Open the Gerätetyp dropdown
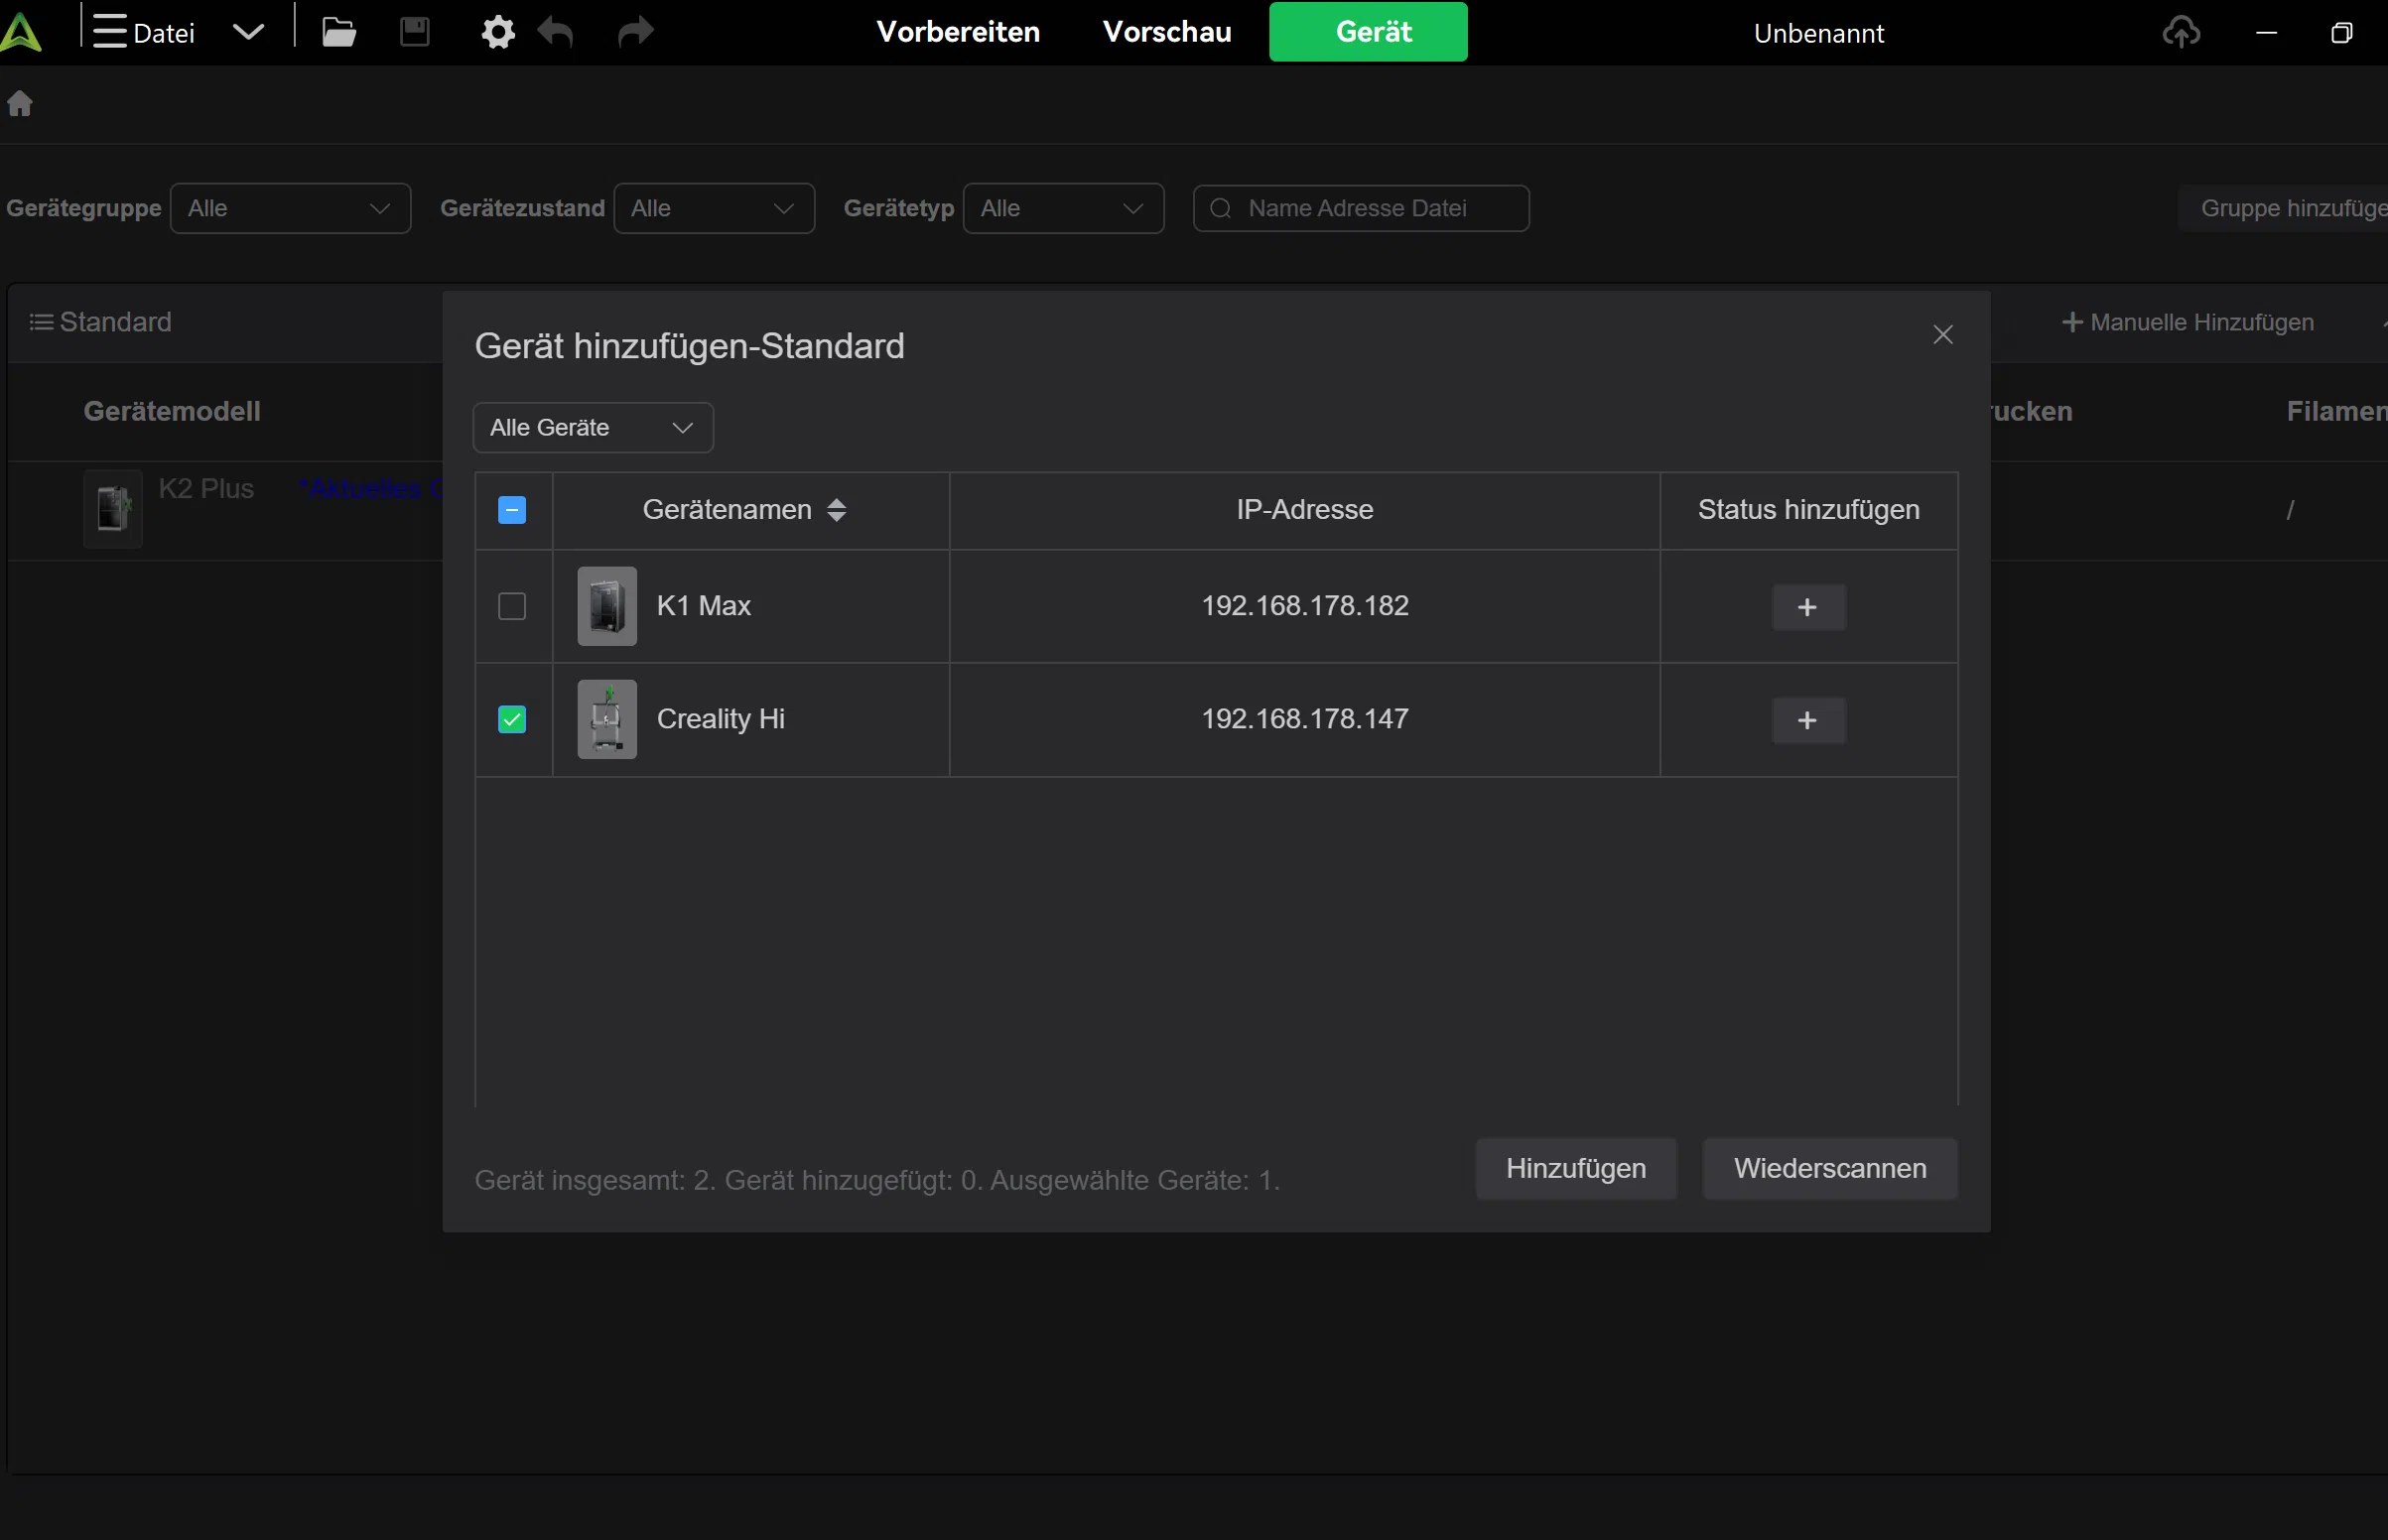The width and height of the screenshot is (2388, 1540). (1063, 208)
